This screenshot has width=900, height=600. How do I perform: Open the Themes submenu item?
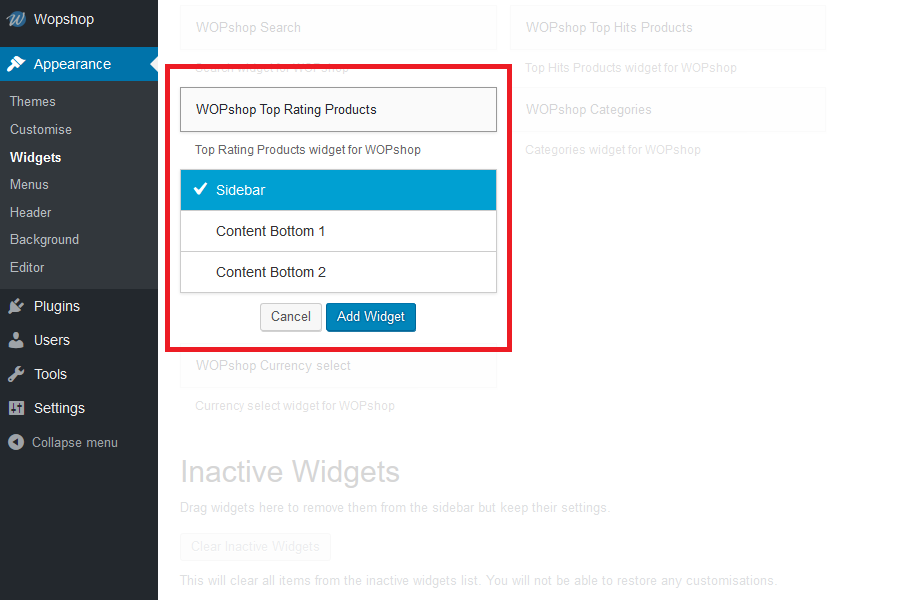click(x=33, y=101)
